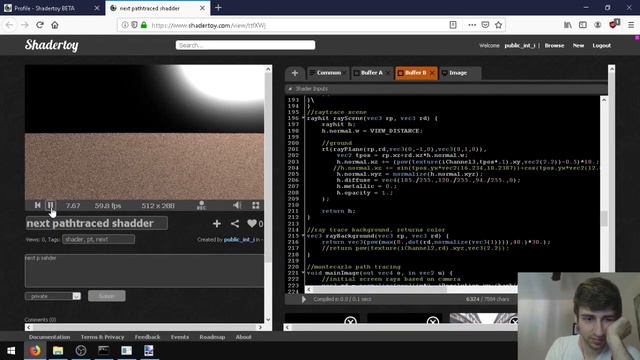Close the Buffer A tab
Viewport: 640px width, 360px height.
pos(388,73)
